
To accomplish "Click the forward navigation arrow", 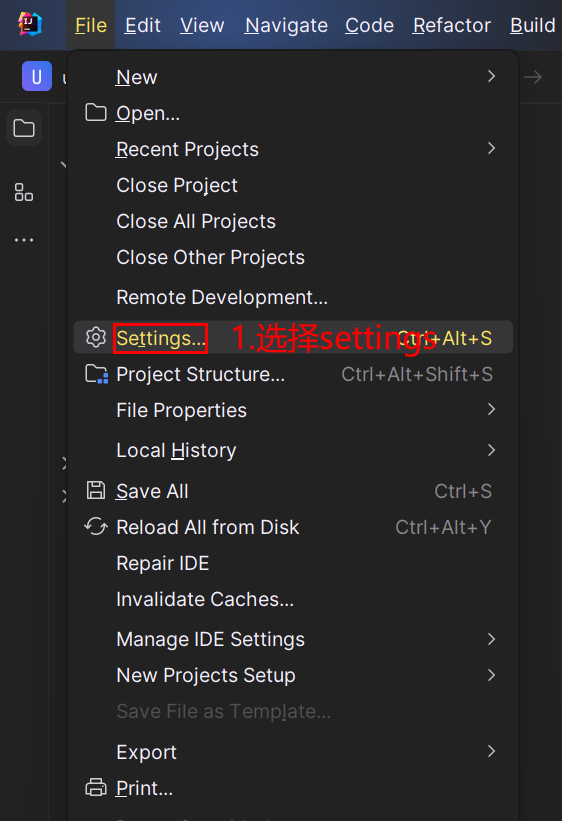I will [x=533, y=77].
